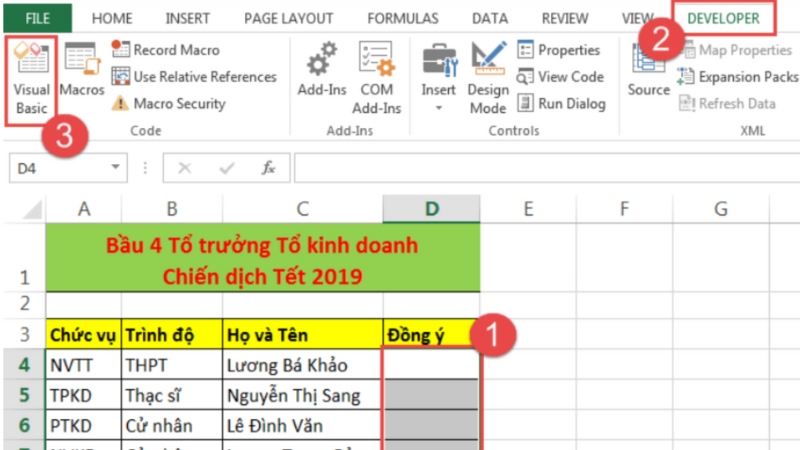
Task: Select row 6 header
Action: (x=24, y=425)
